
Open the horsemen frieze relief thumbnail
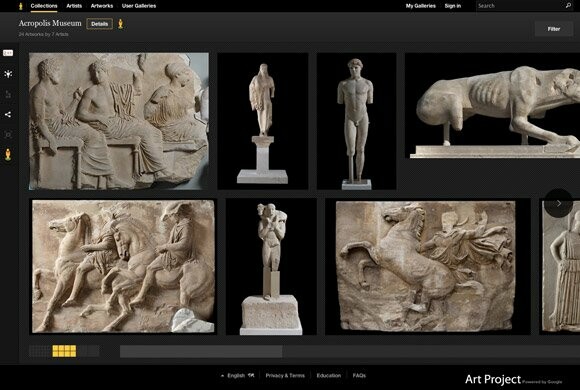tap(123, 266)
